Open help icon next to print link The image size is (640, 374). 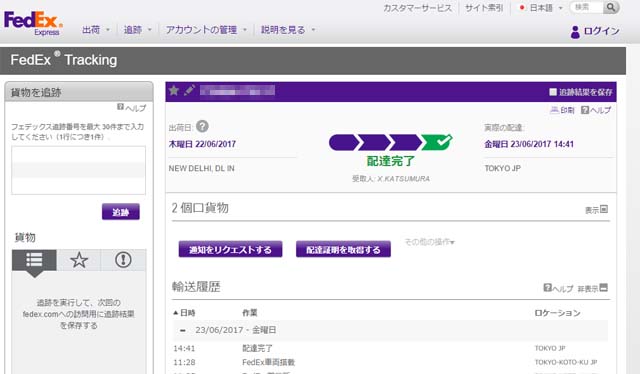[585, 110]
